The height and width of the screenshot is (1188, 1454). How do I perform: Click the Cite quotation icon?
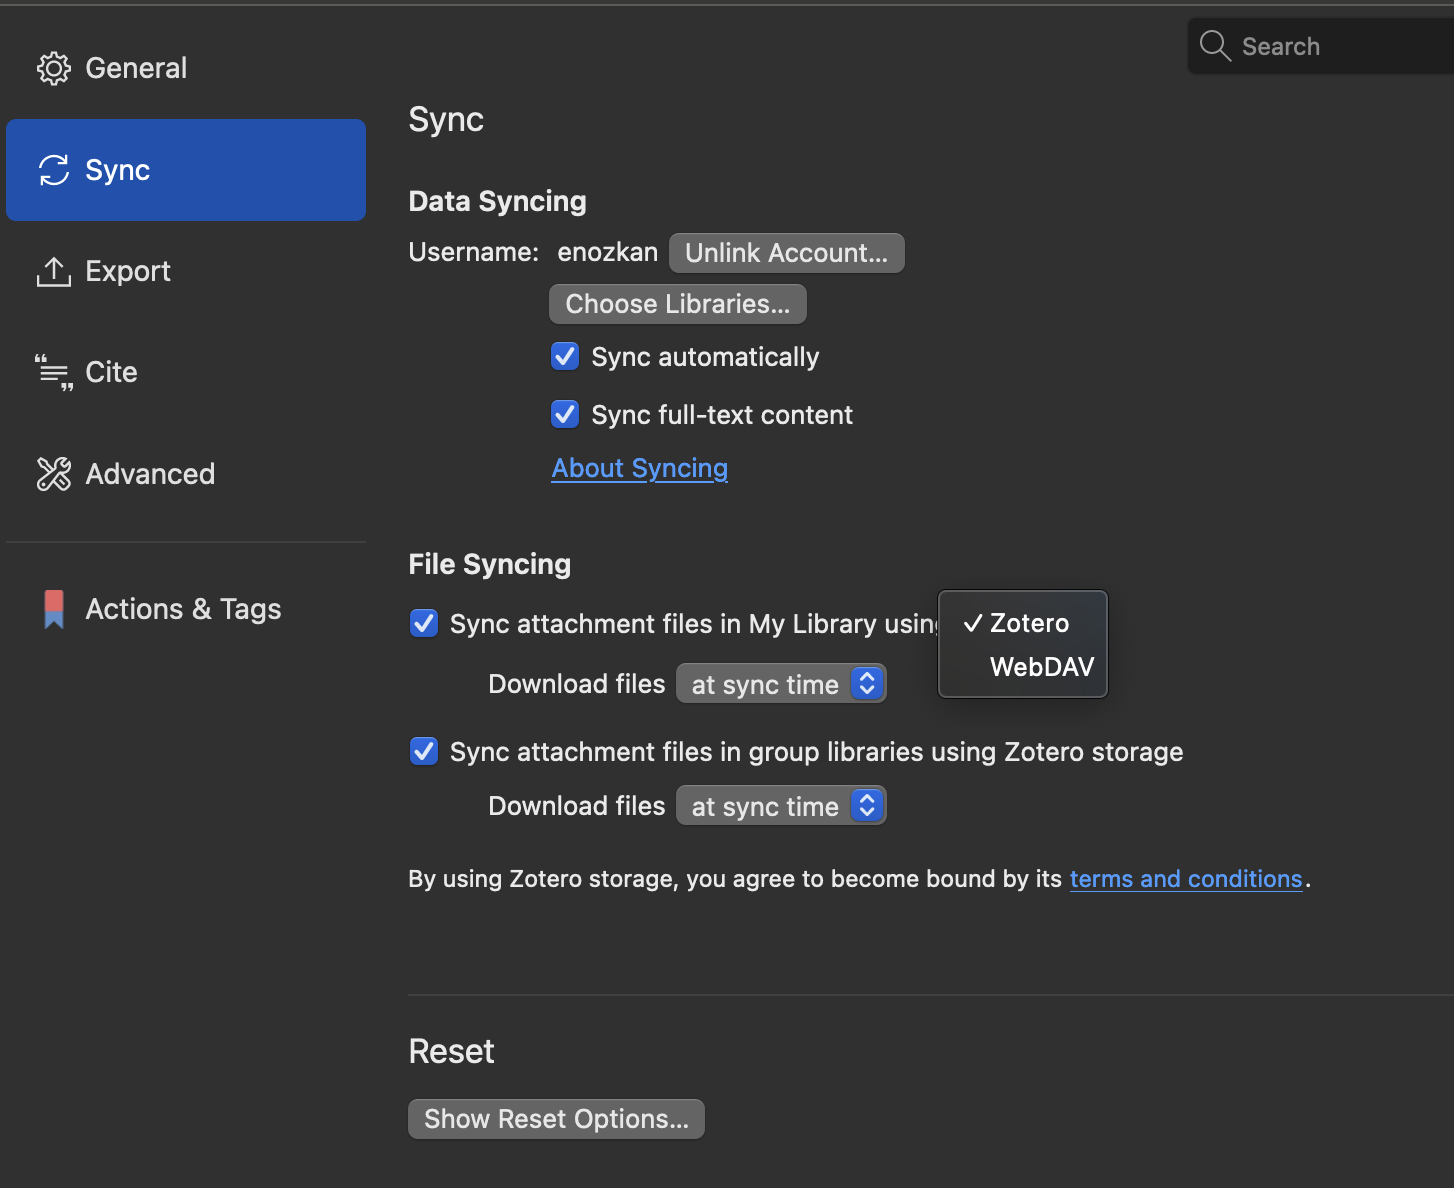point(54,372)
